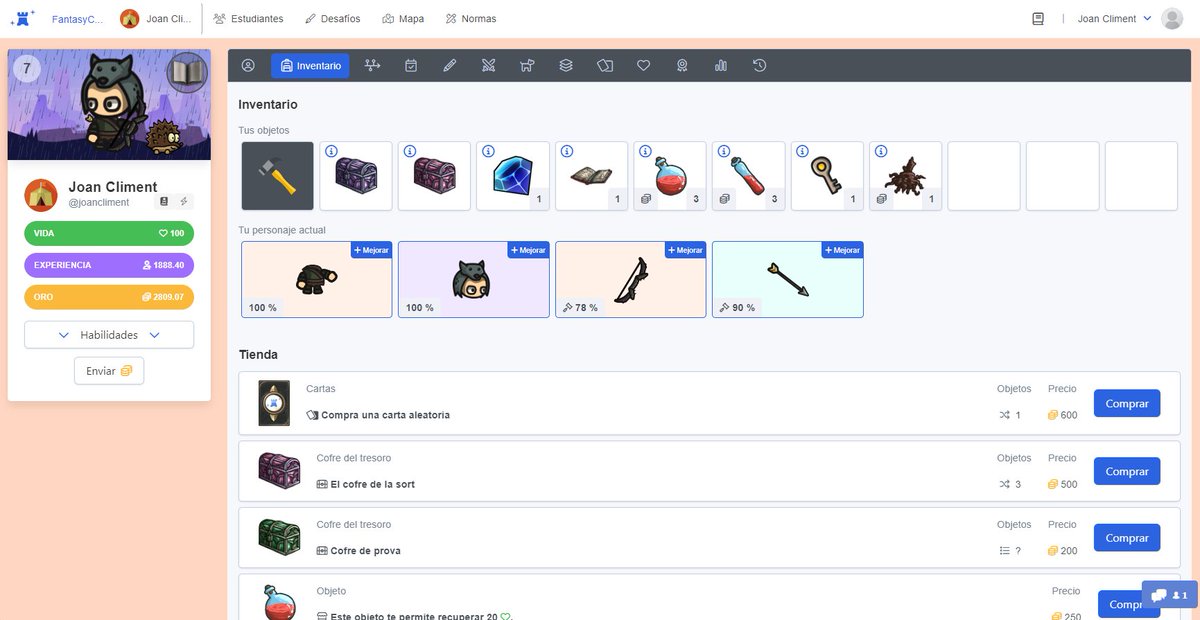Show info for the red round potion

point(645,152)
